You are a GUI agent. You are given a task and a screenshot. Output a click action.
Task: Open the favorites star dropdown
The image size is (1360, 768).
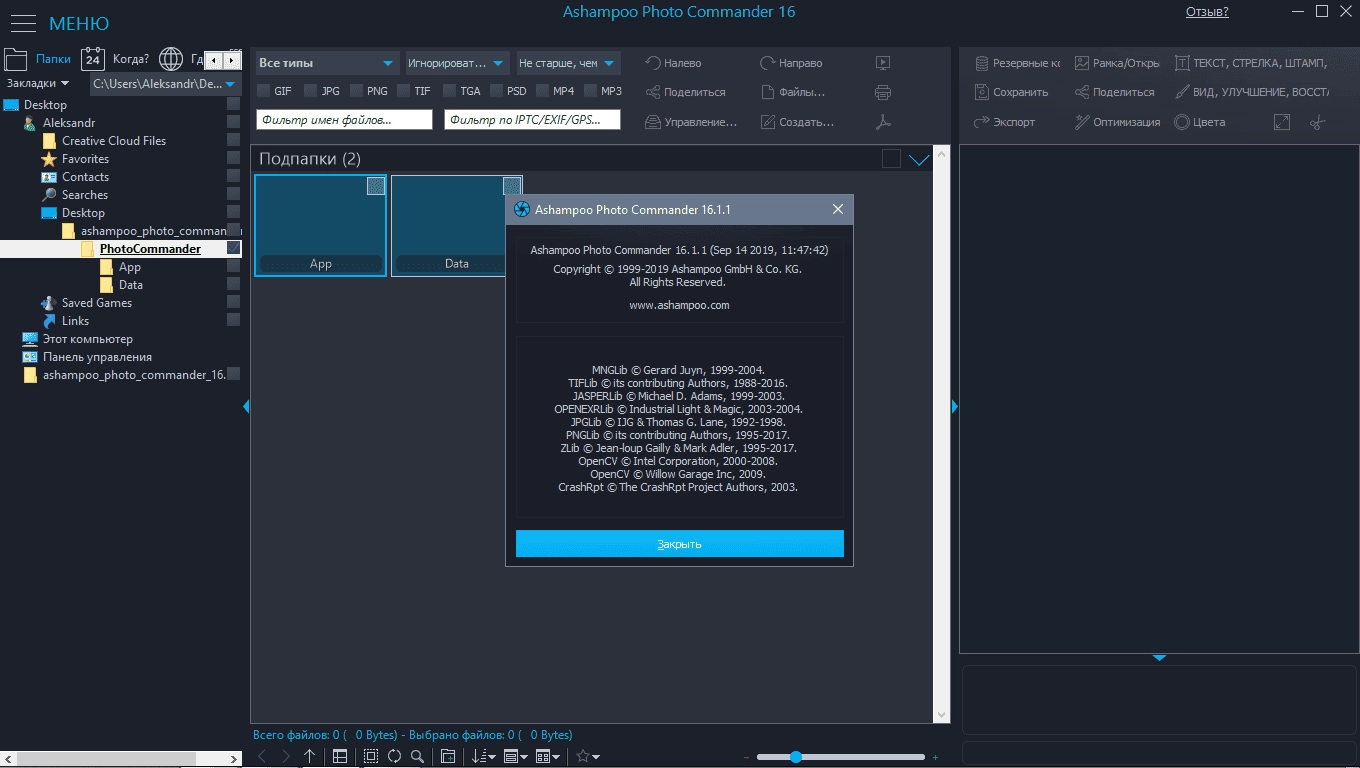(x=588, y=757)
